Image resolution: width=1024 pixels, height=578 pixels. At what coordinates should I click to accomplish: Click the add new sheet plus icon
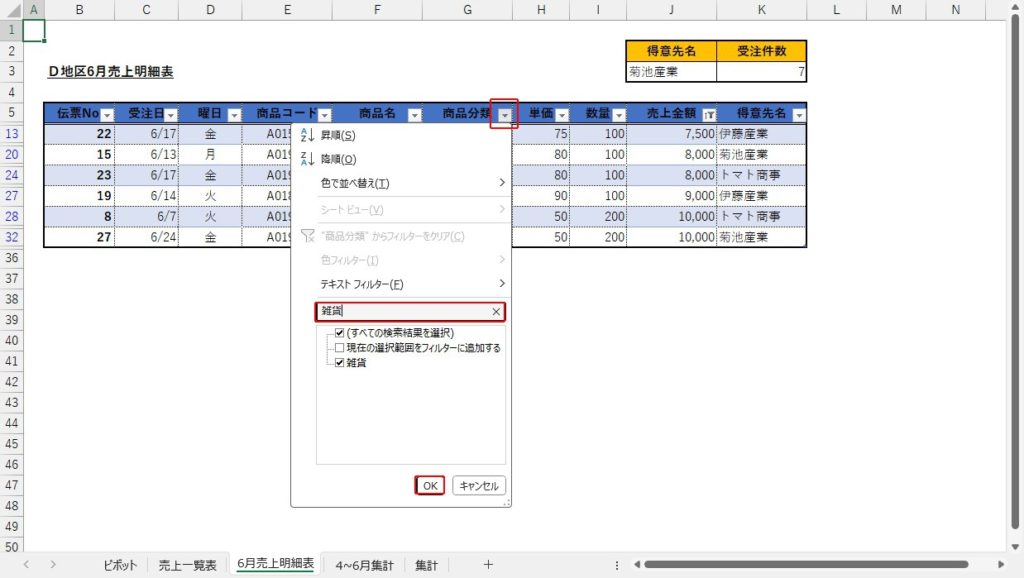[x=488, y=565]
